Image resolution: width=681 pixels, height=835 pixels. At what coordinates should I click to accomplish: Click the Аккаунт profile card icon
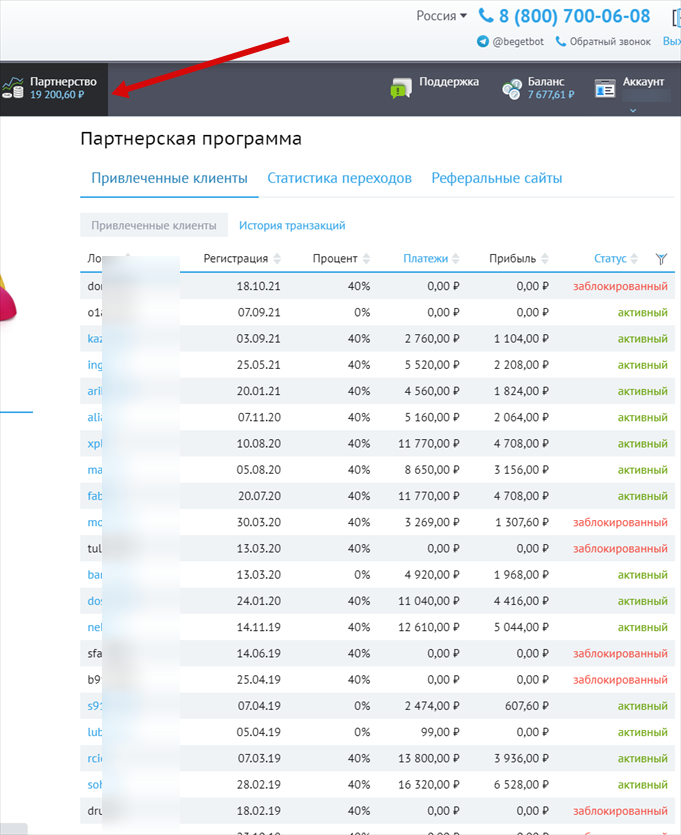click(605, 88)
